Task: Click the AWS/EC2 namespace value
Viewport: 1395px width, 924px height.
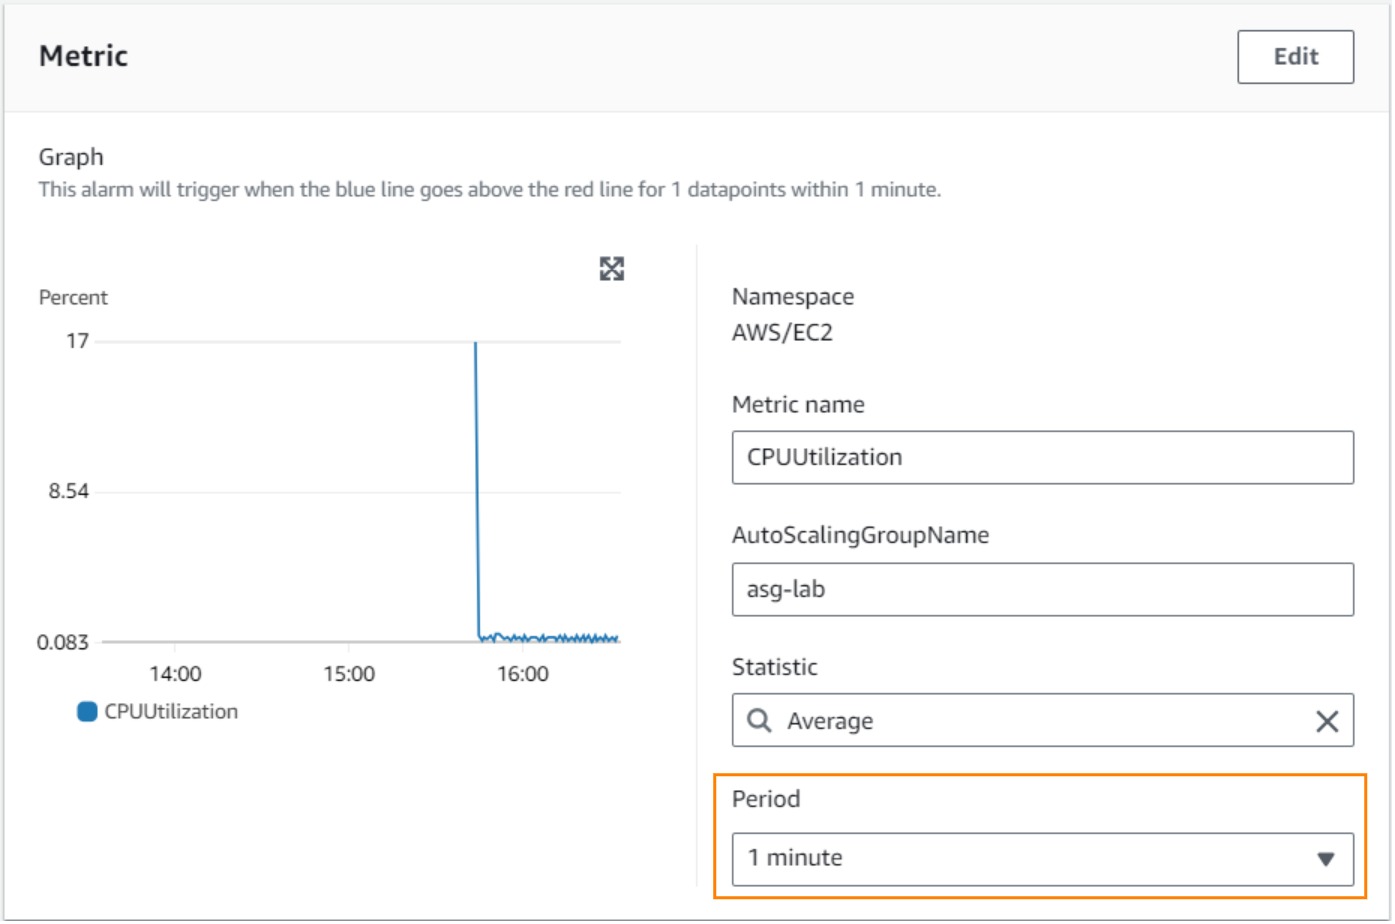Action: (782, 333)
